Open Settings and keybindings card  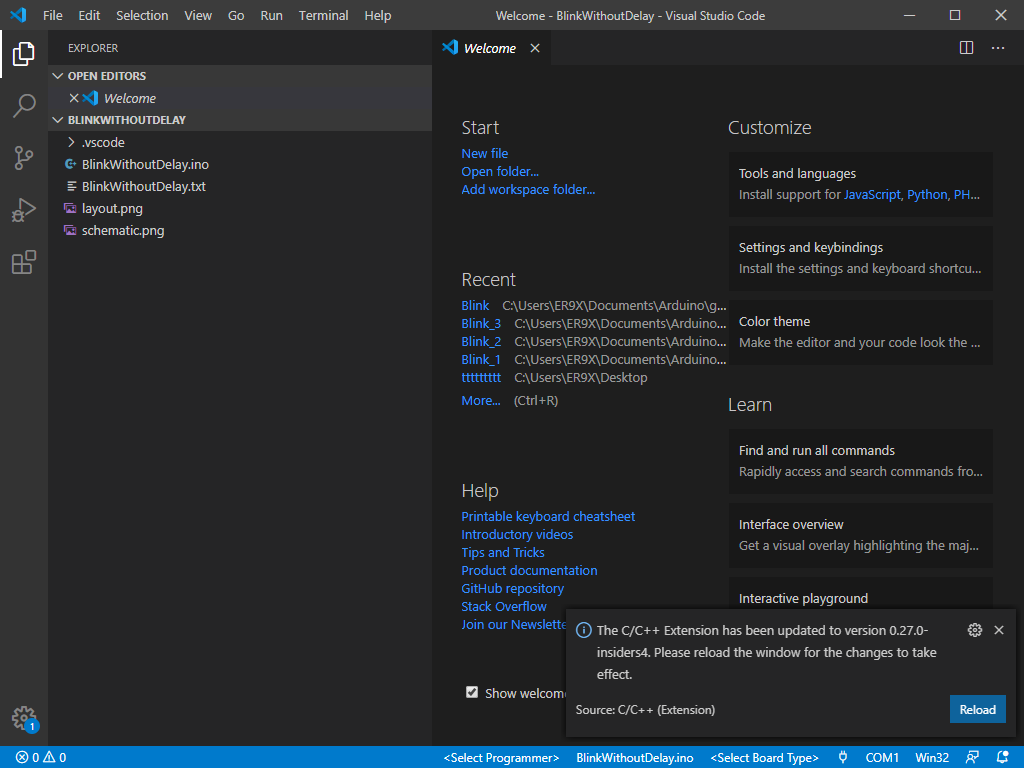coord(861,258)
